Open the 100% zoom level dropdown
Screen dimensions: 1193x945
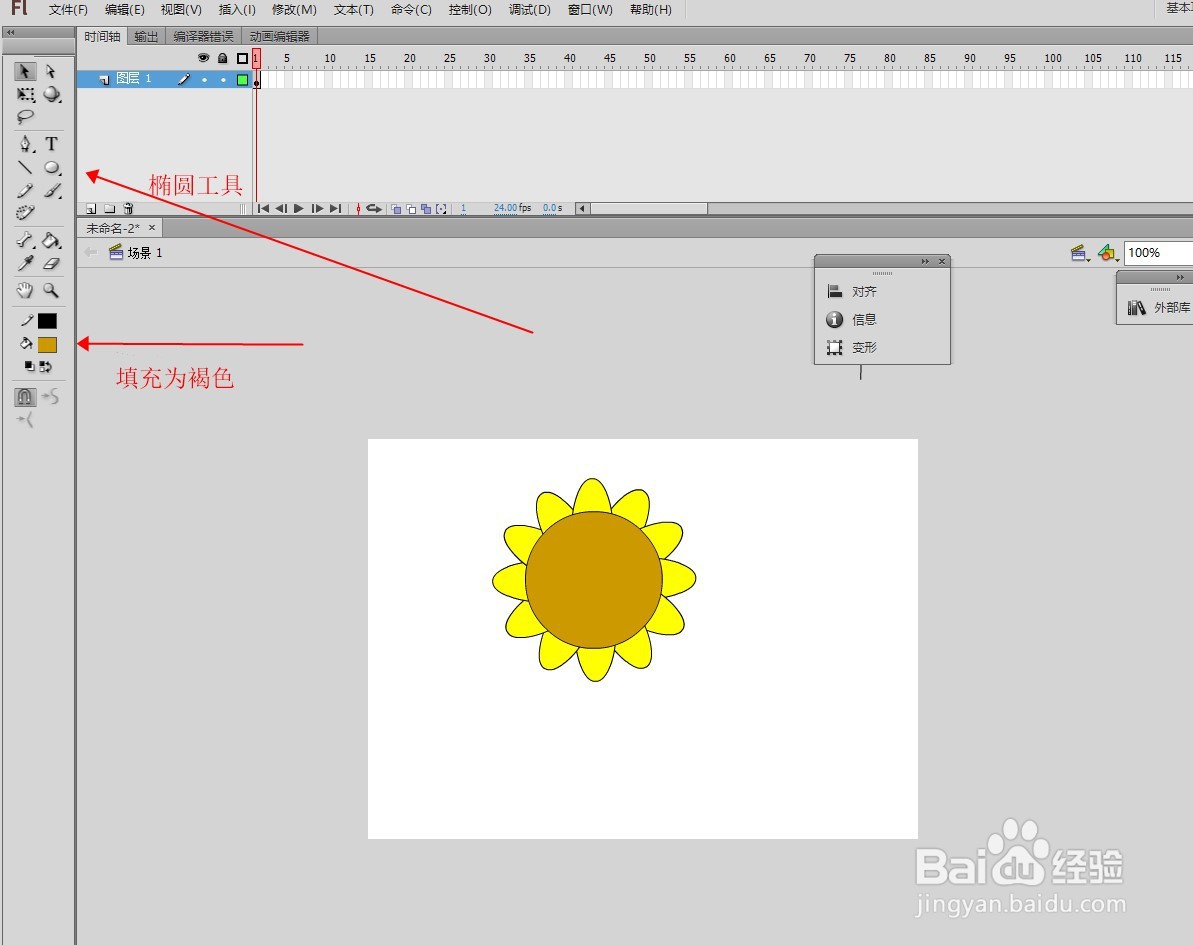click(1155, 252)
